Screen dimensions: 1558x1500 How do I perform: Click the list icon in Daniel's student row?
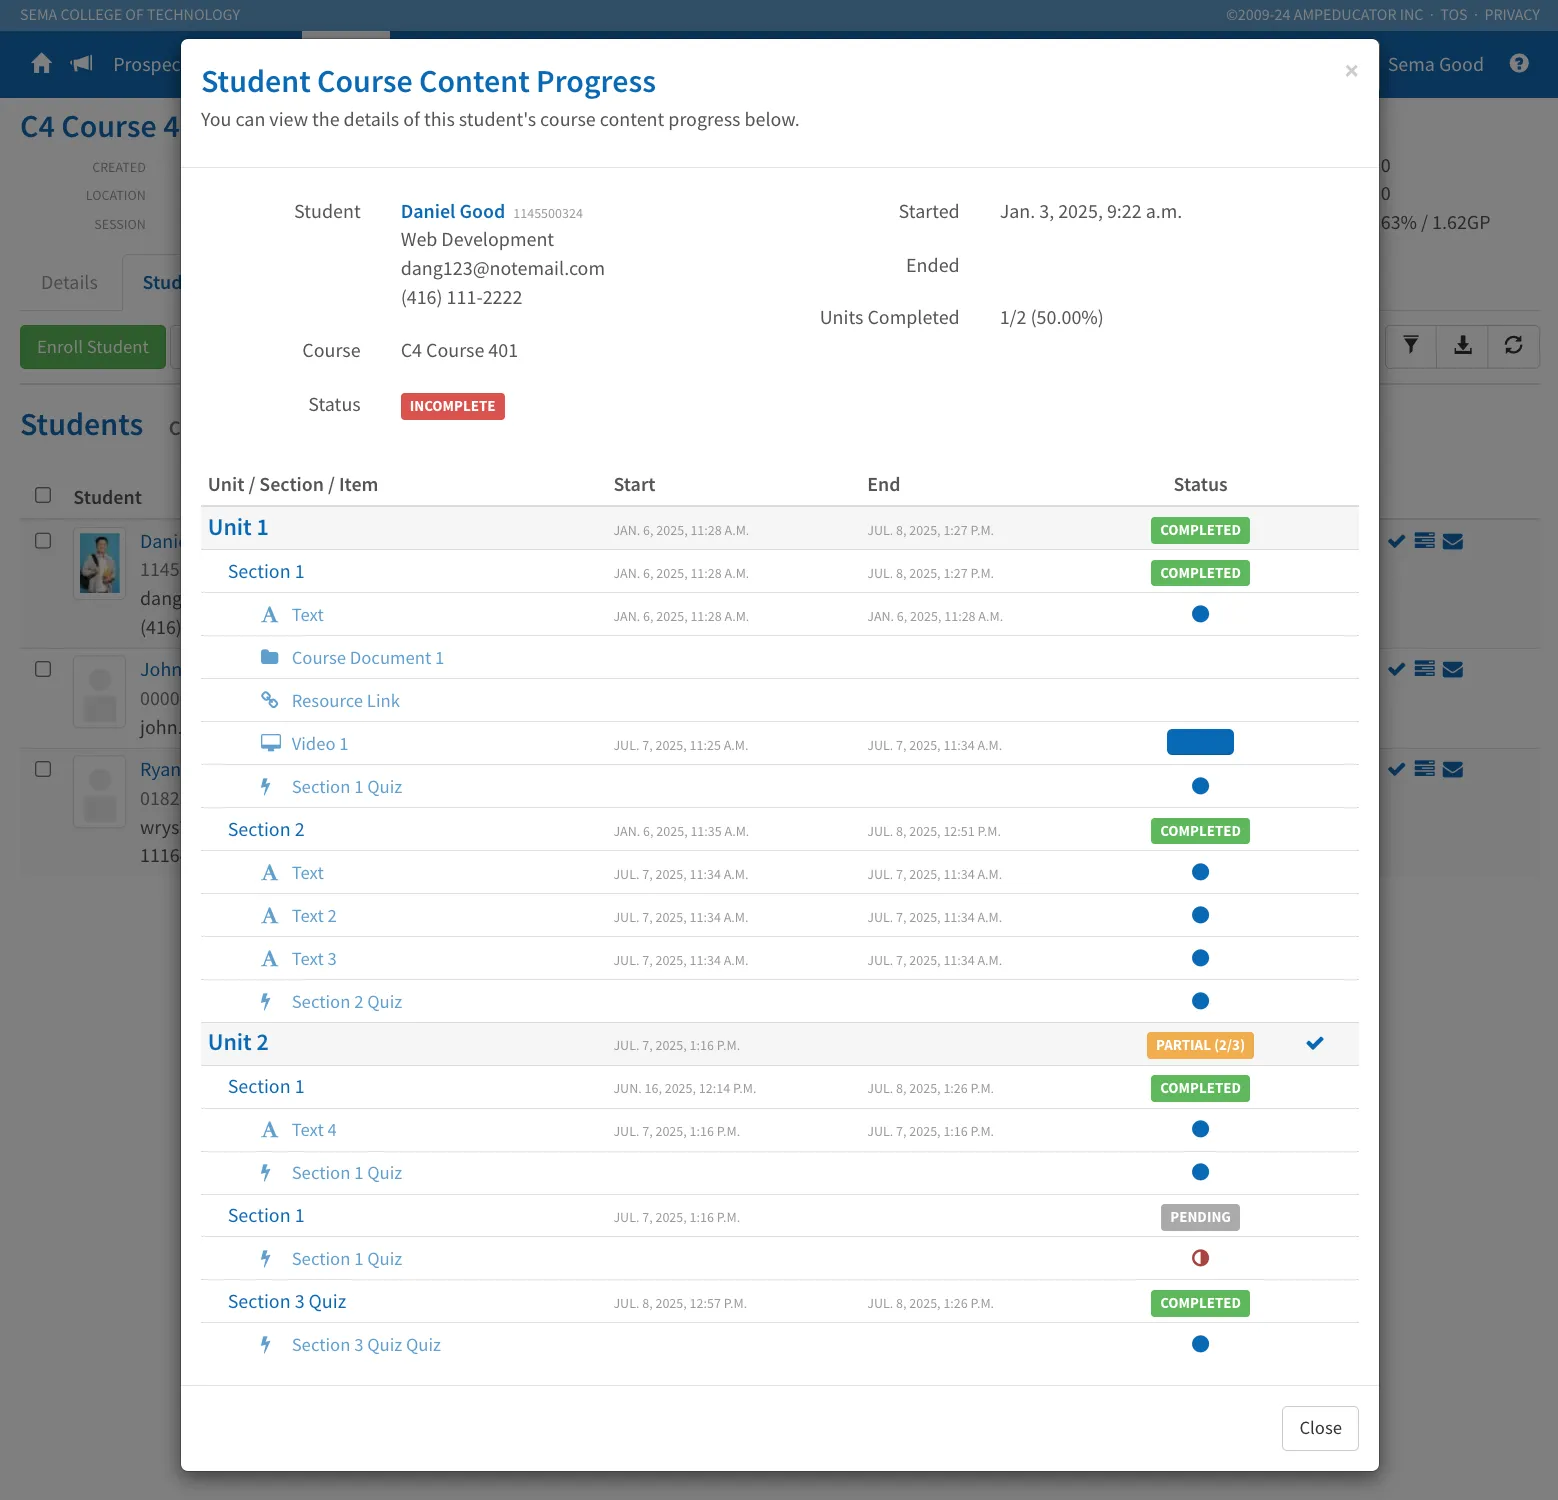coord(1425,541)
